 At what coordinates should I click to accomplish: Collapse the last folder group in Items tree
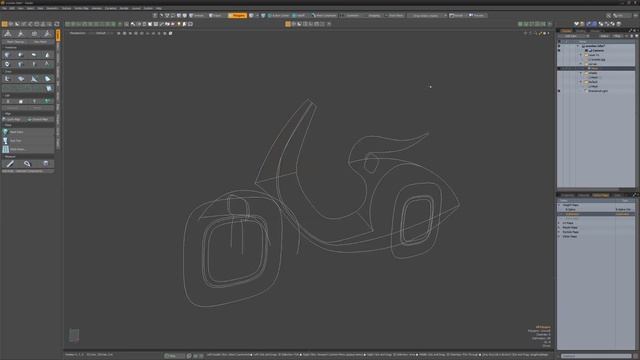pos(581,82)
